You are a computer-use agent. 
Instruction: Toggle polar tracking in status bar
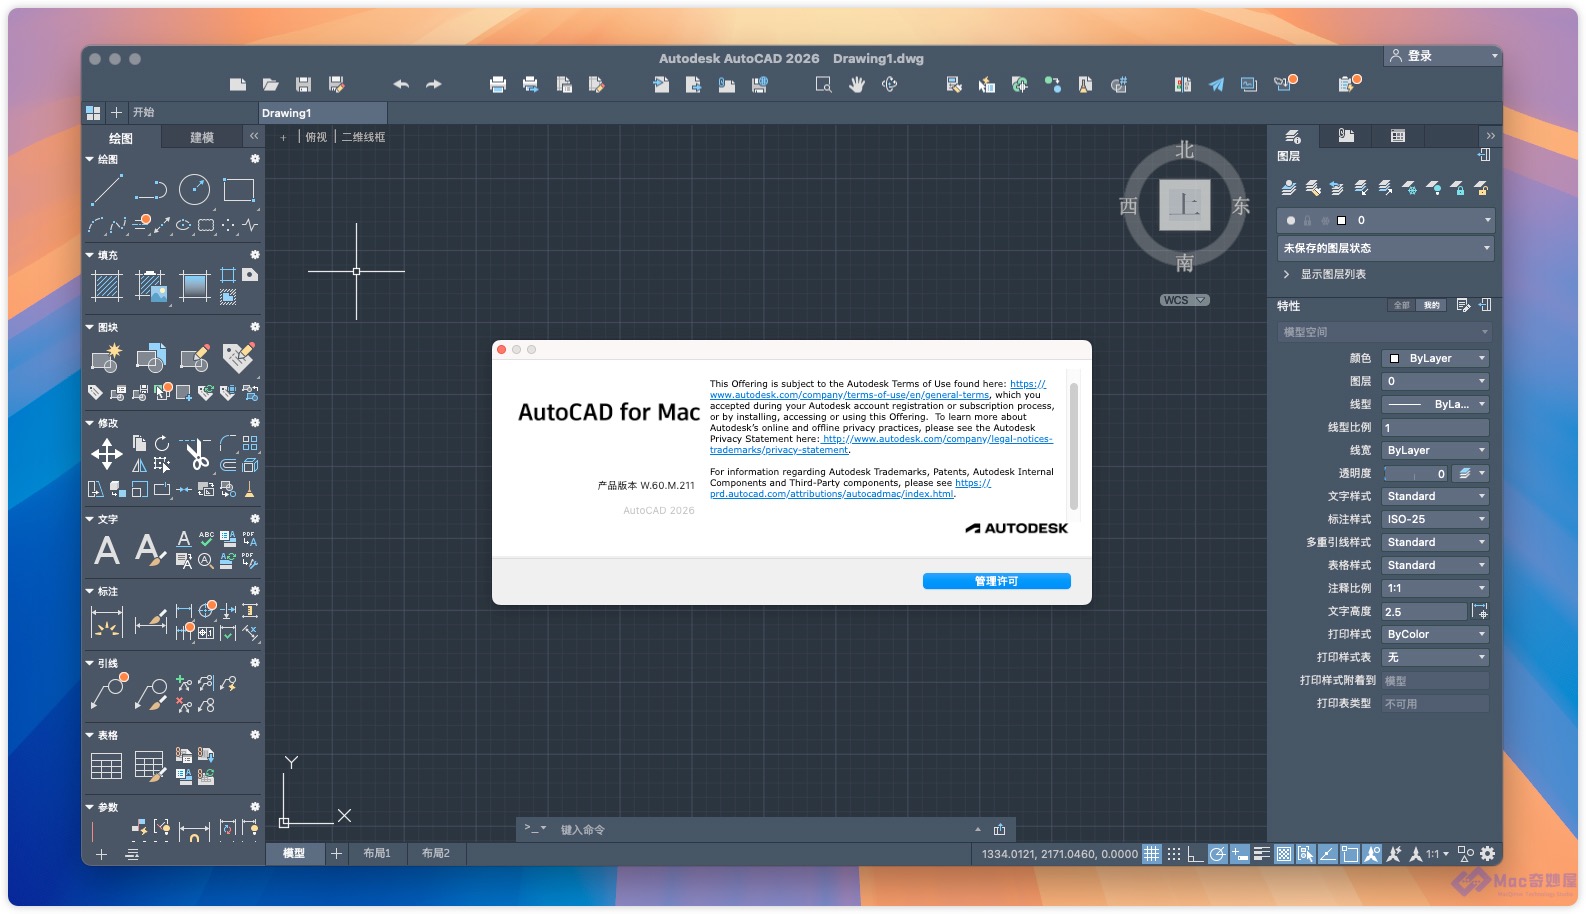point(1218,854)
